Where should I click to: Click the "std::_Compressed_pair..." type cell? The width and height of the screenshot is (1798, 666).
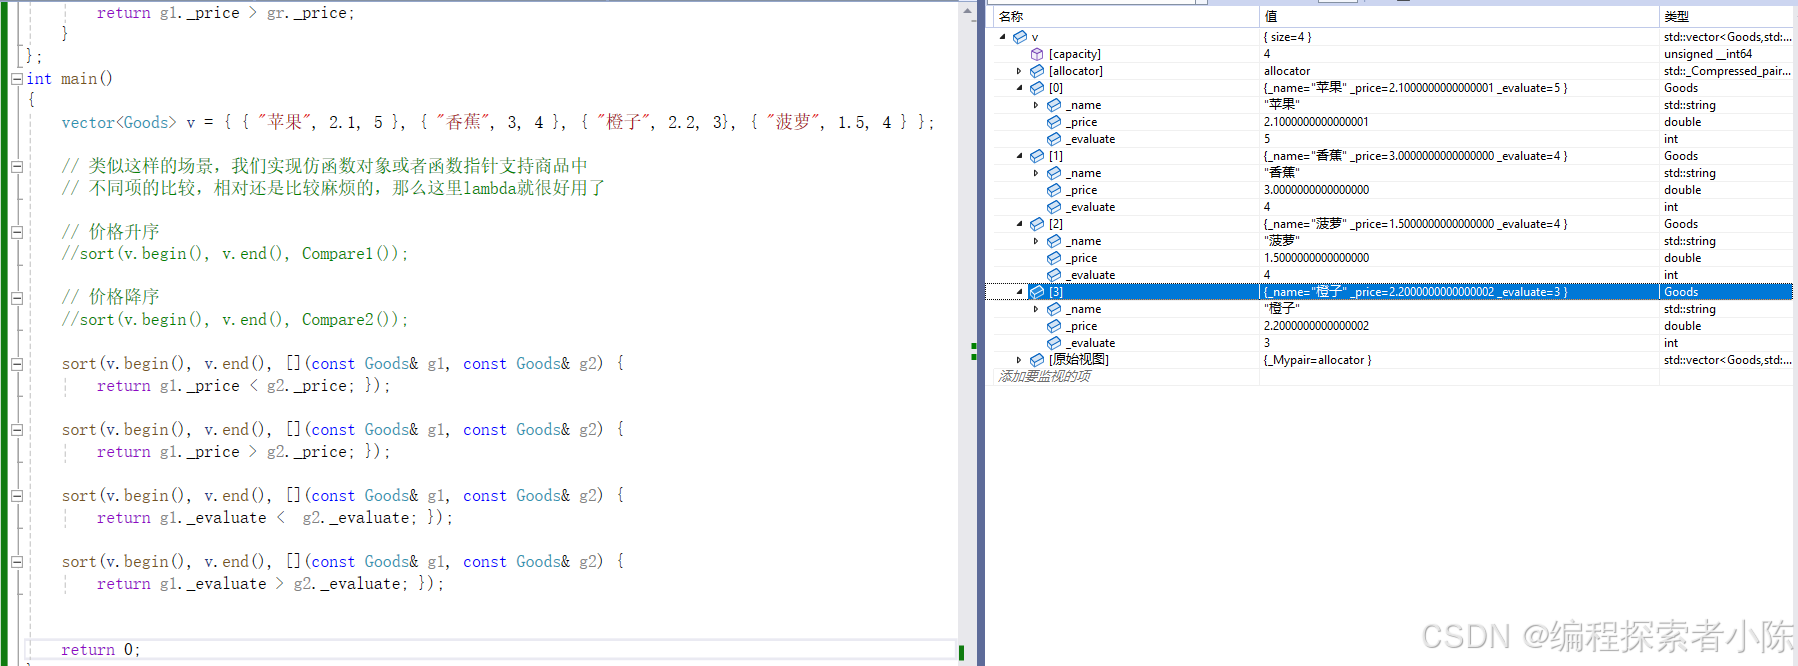pos(1727,71)
